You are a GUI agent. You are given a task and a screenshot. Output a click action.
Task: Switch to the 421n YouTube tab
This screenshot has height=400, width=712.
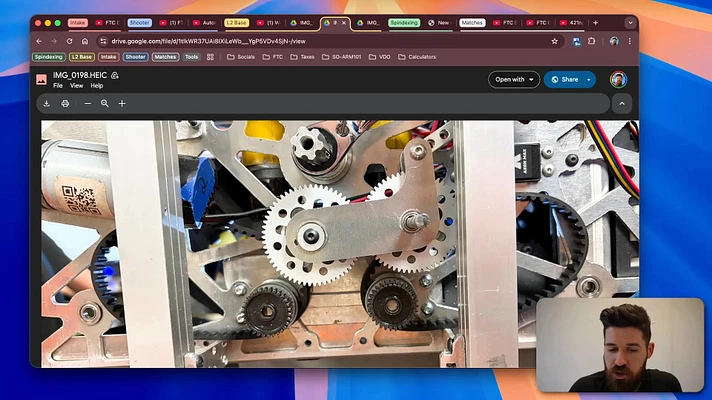(x=572, y=23)
